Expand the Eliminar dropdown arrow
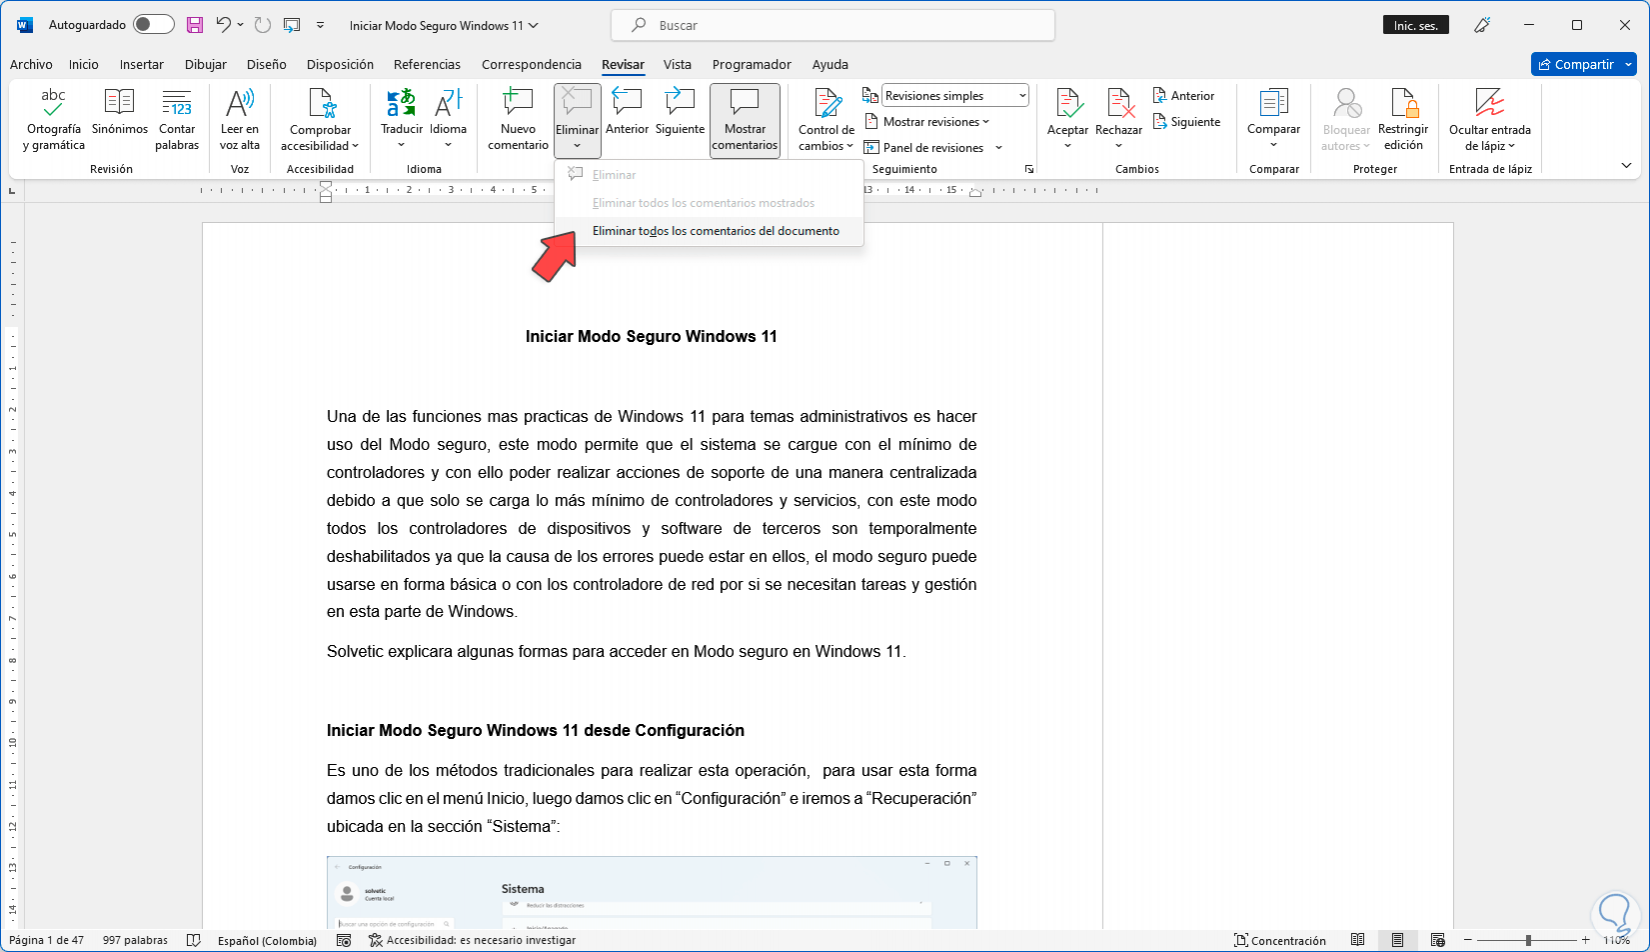Image resolution: width=1650 pixels, height=952 pixels. 577,146
